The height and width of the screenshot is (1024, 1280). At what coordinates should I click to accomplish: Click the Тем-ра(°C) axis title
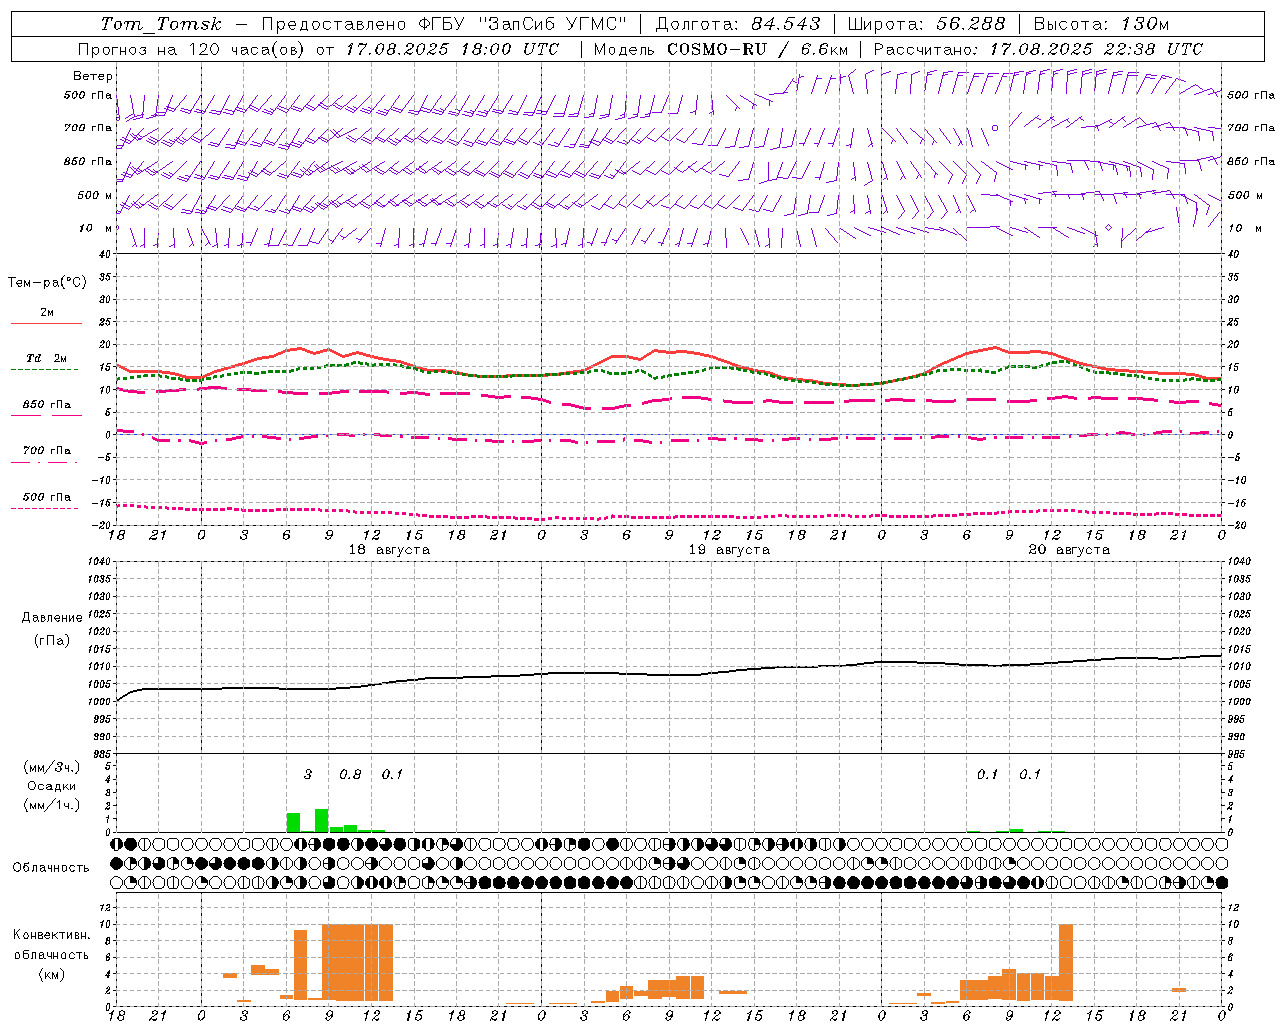(x=47, y=283)
